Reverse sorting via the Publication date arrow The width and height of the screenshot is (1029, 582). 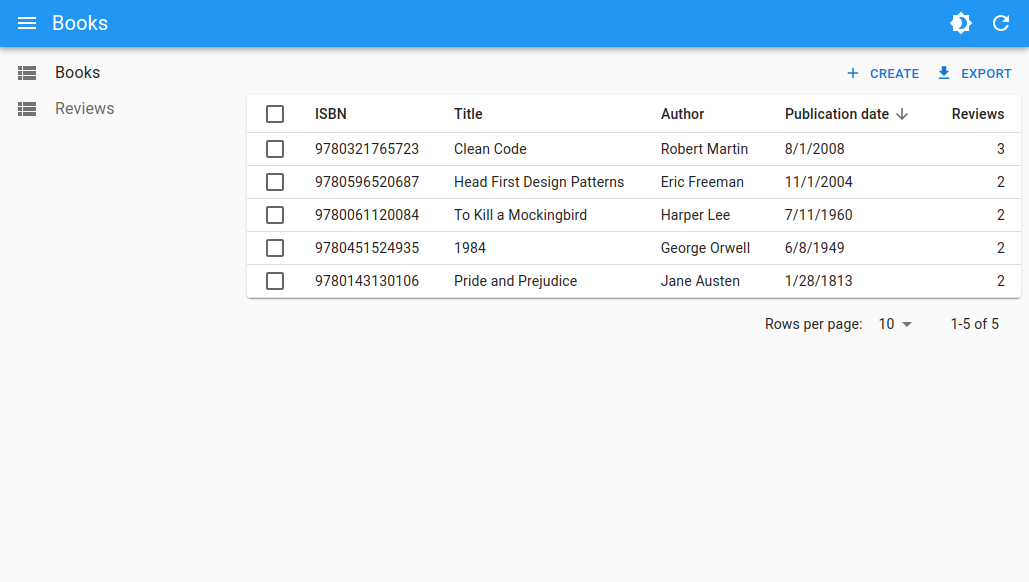click(901, 114)
